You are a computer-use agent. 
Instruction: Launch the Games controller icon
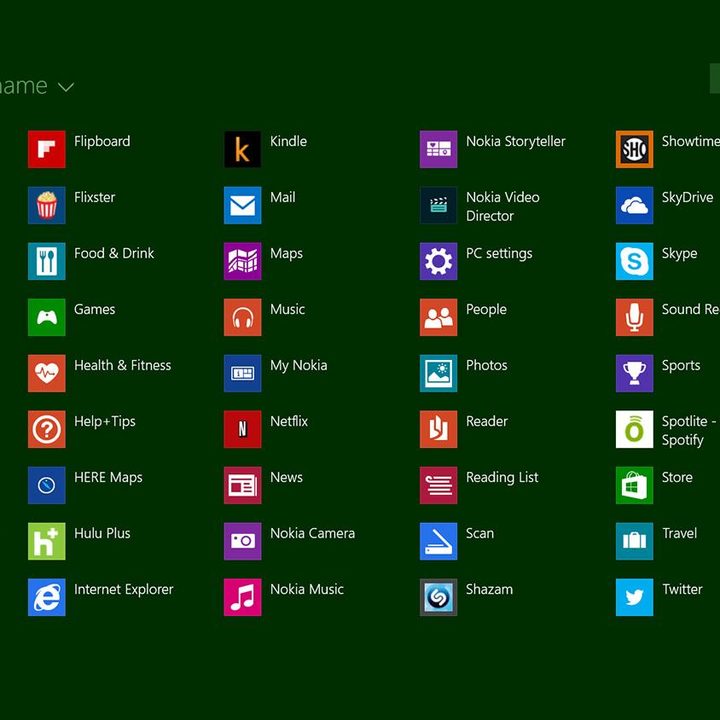pyautogui.click(x=46, y=317)
